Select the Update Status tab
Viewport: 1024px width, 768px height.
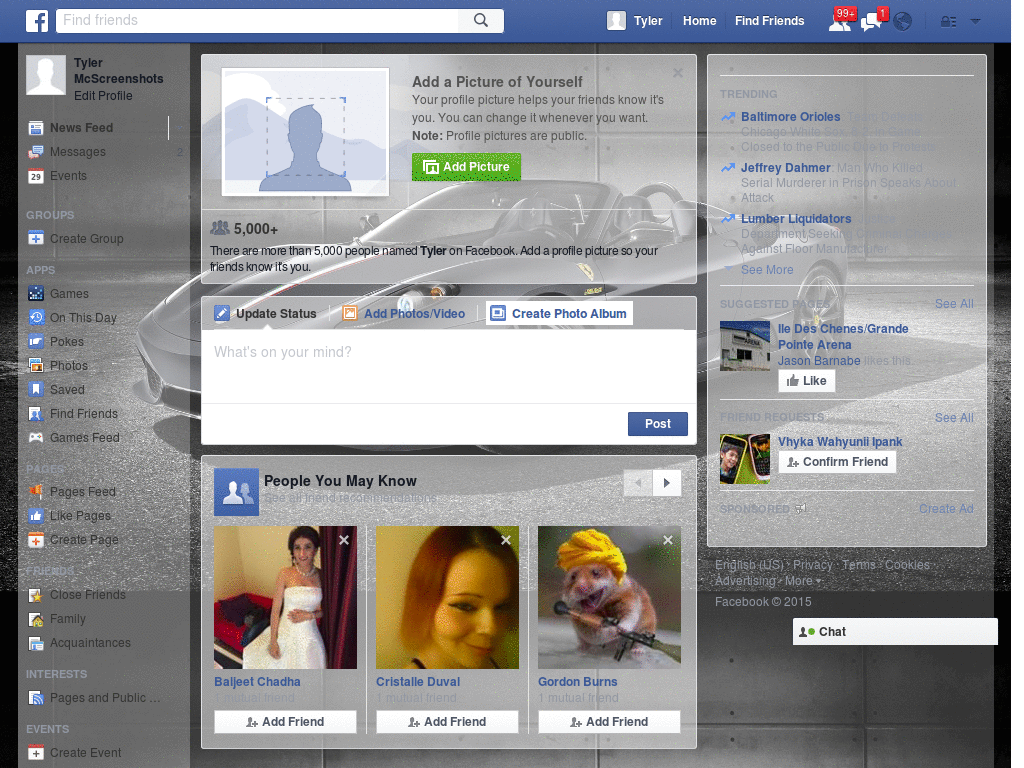coord(266,313)
